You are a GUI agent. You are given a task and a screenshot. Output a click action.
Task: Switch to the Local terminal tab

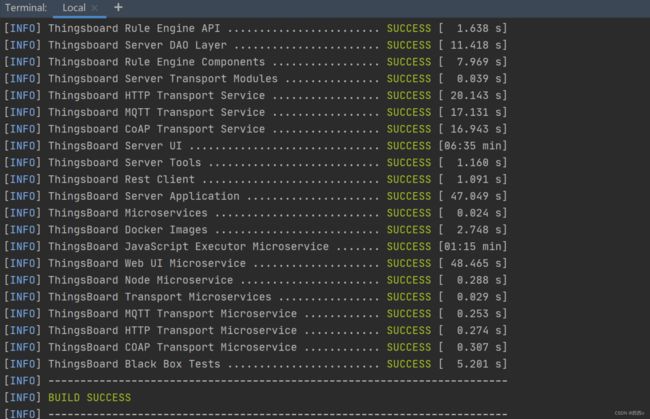point(74,8)
